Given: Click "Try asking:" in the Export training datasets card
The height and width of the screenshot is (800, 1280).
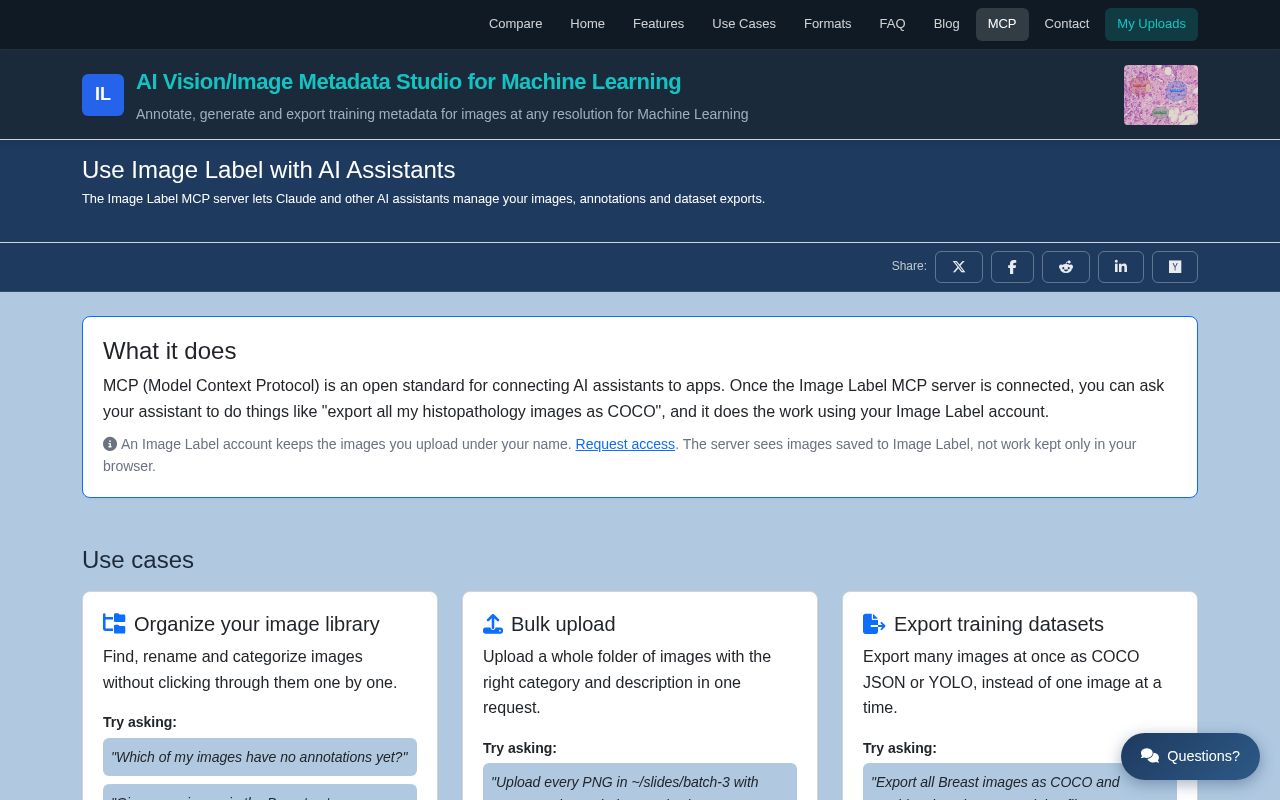Looking at the screenshot, I should point(900,748).
